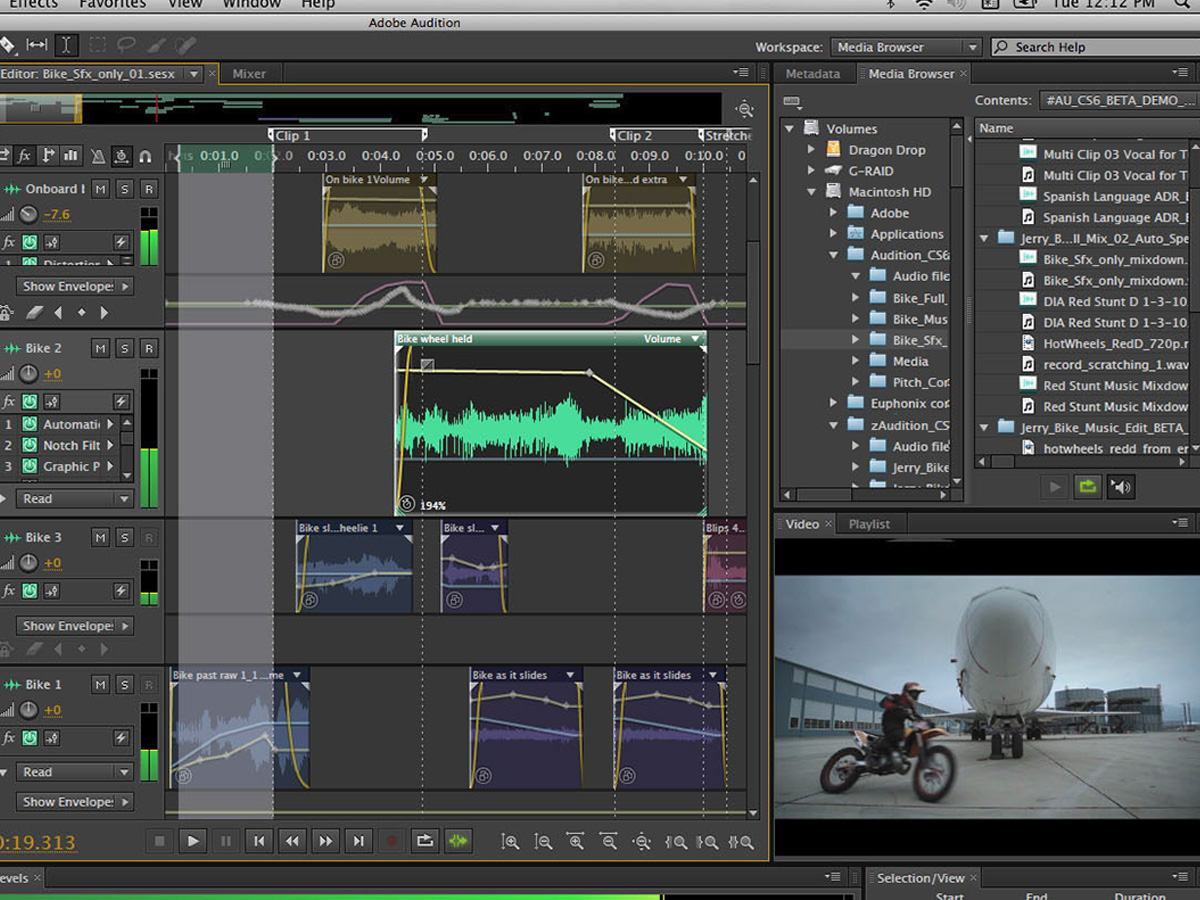This screenshot has height=900, width=1200.
Task: Toggle Media Browser loop playback button
Action: [1087, 487]
